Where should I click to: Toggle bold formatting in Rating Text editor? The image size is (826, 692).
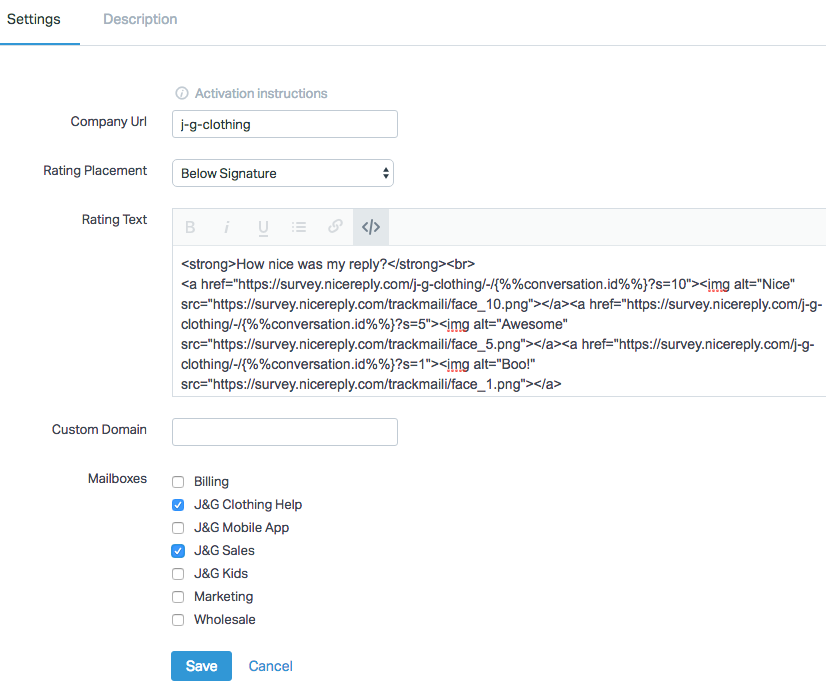pyautogui.click(x=190, y=227)
